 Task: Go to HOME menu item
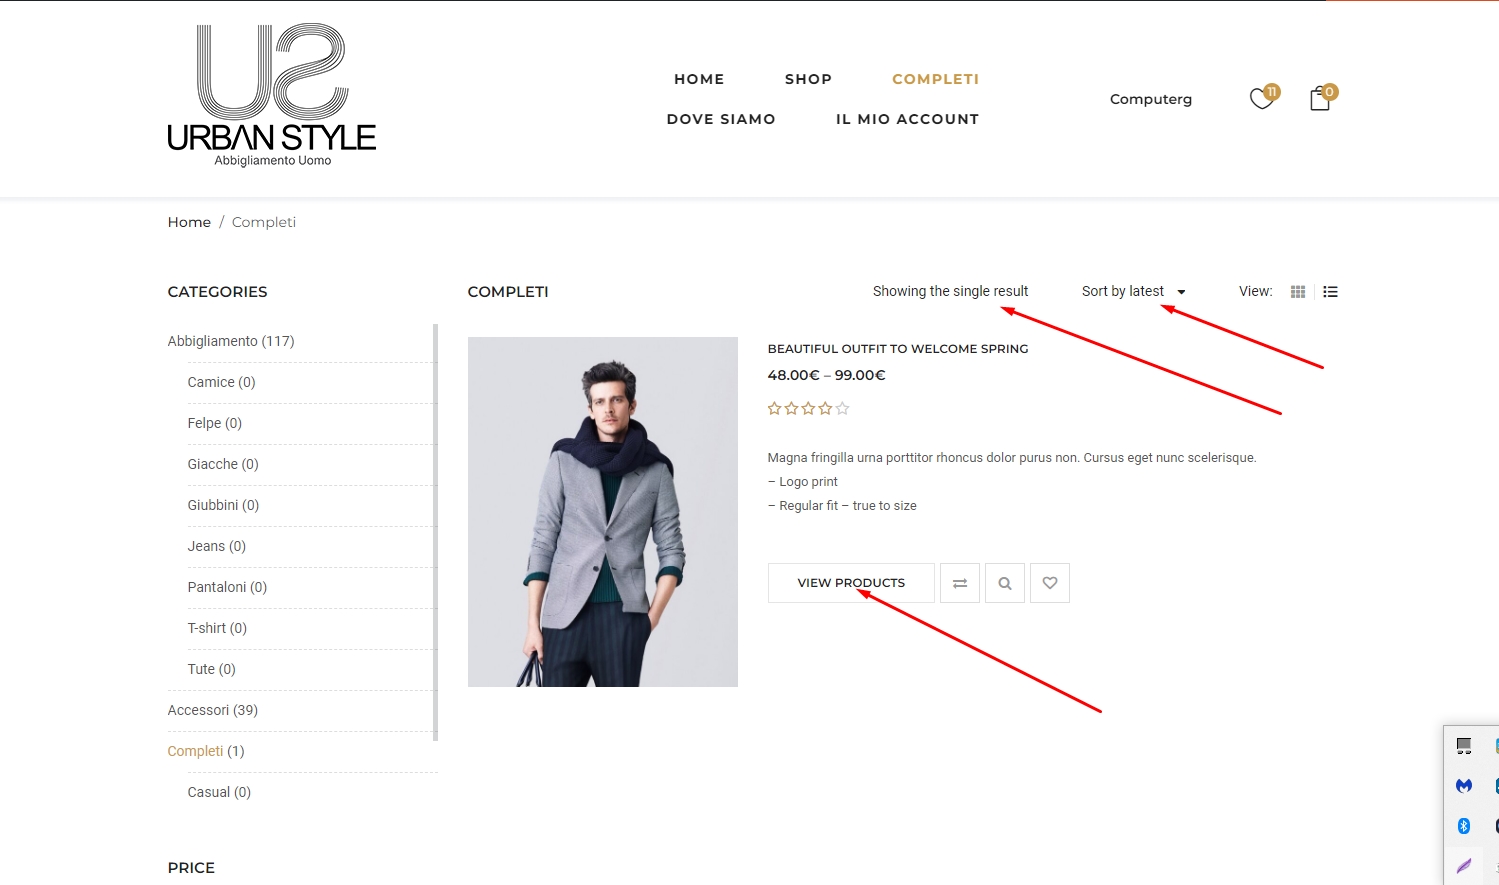coord(699,79)
